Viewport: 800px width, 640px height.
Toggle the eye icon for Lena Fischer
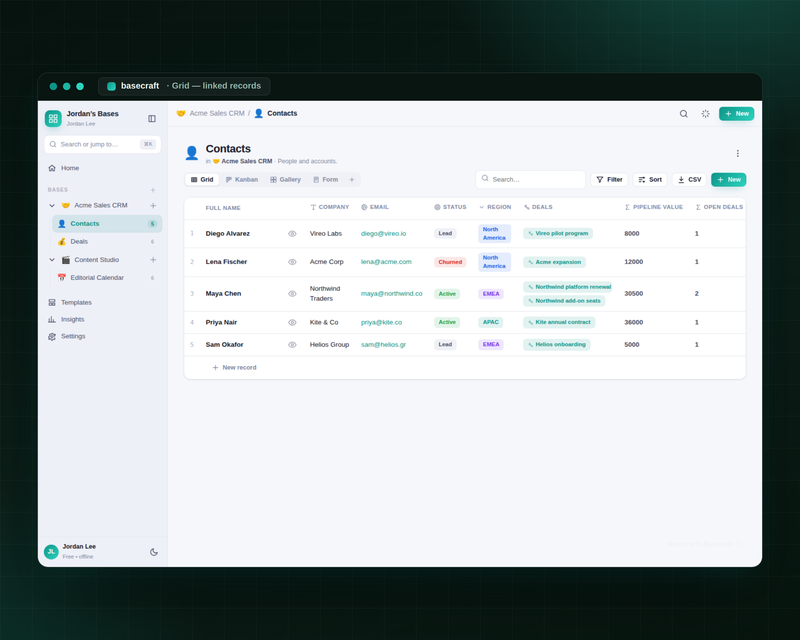pos(292,262)
